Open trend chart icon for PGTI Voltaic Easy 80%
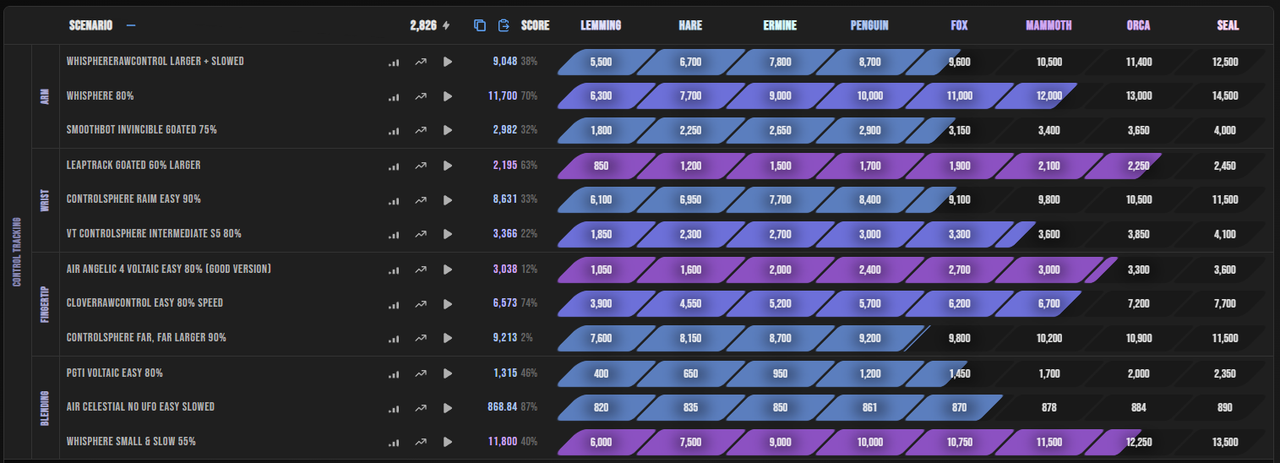The image size is (1280, 463). [x=421, y=373]
